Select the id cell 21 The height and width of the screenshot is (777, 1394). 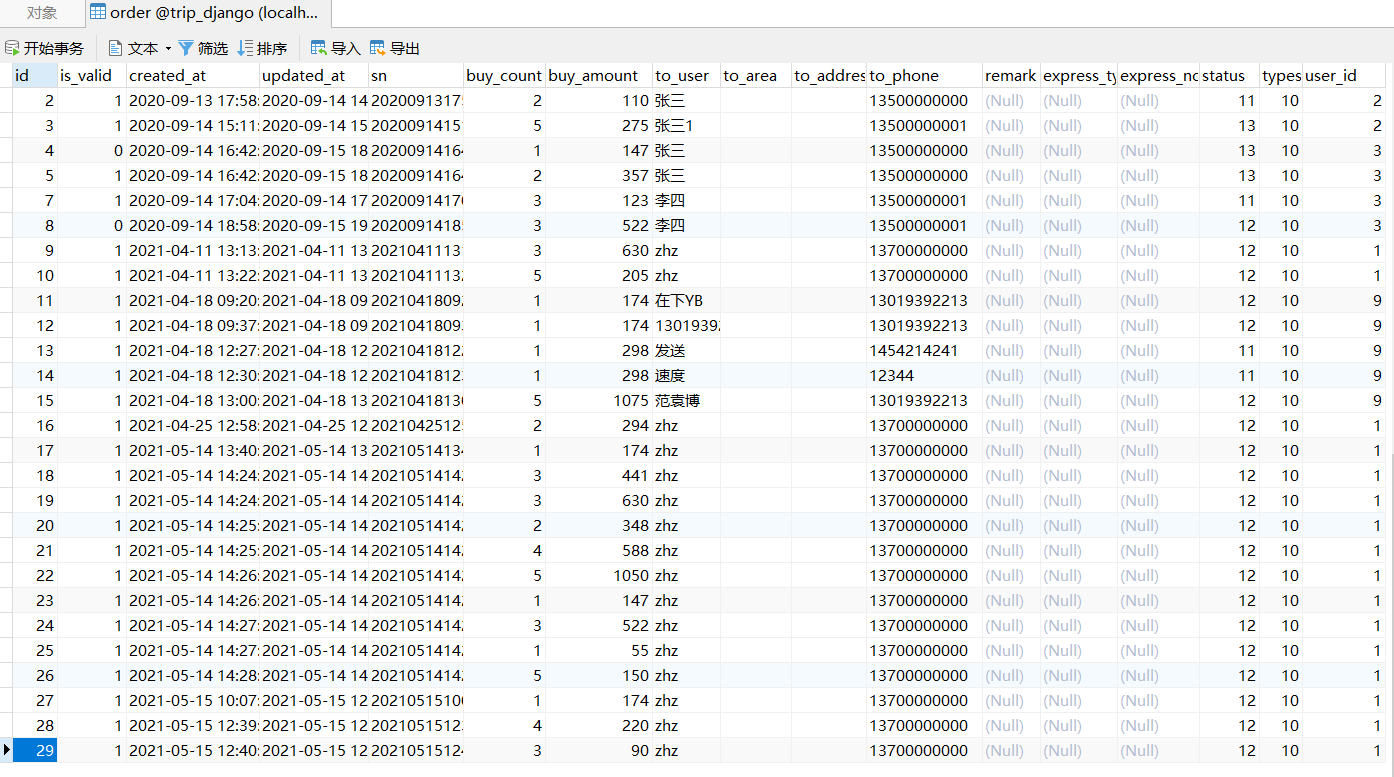pyautogui.click(x=35, y=550)
